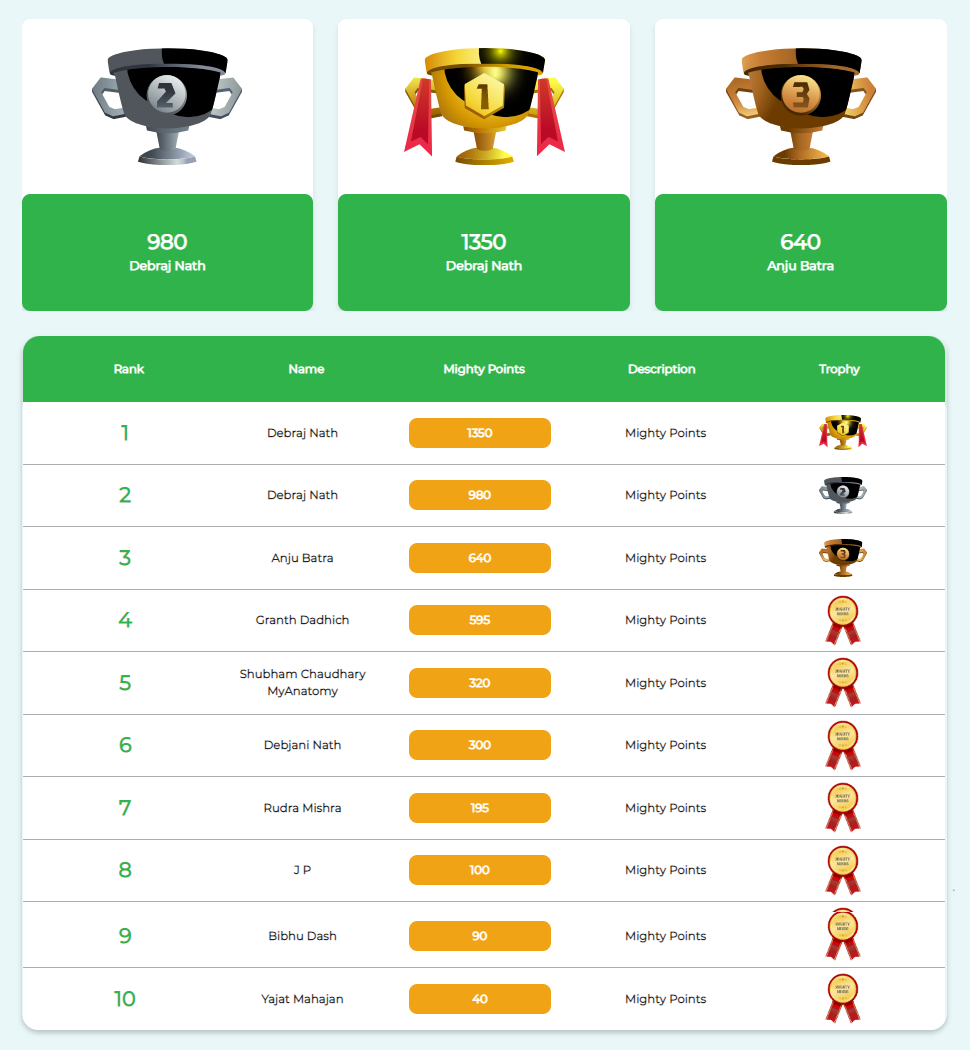Click the green 640 Anju Batra card

tap(801, 252)
